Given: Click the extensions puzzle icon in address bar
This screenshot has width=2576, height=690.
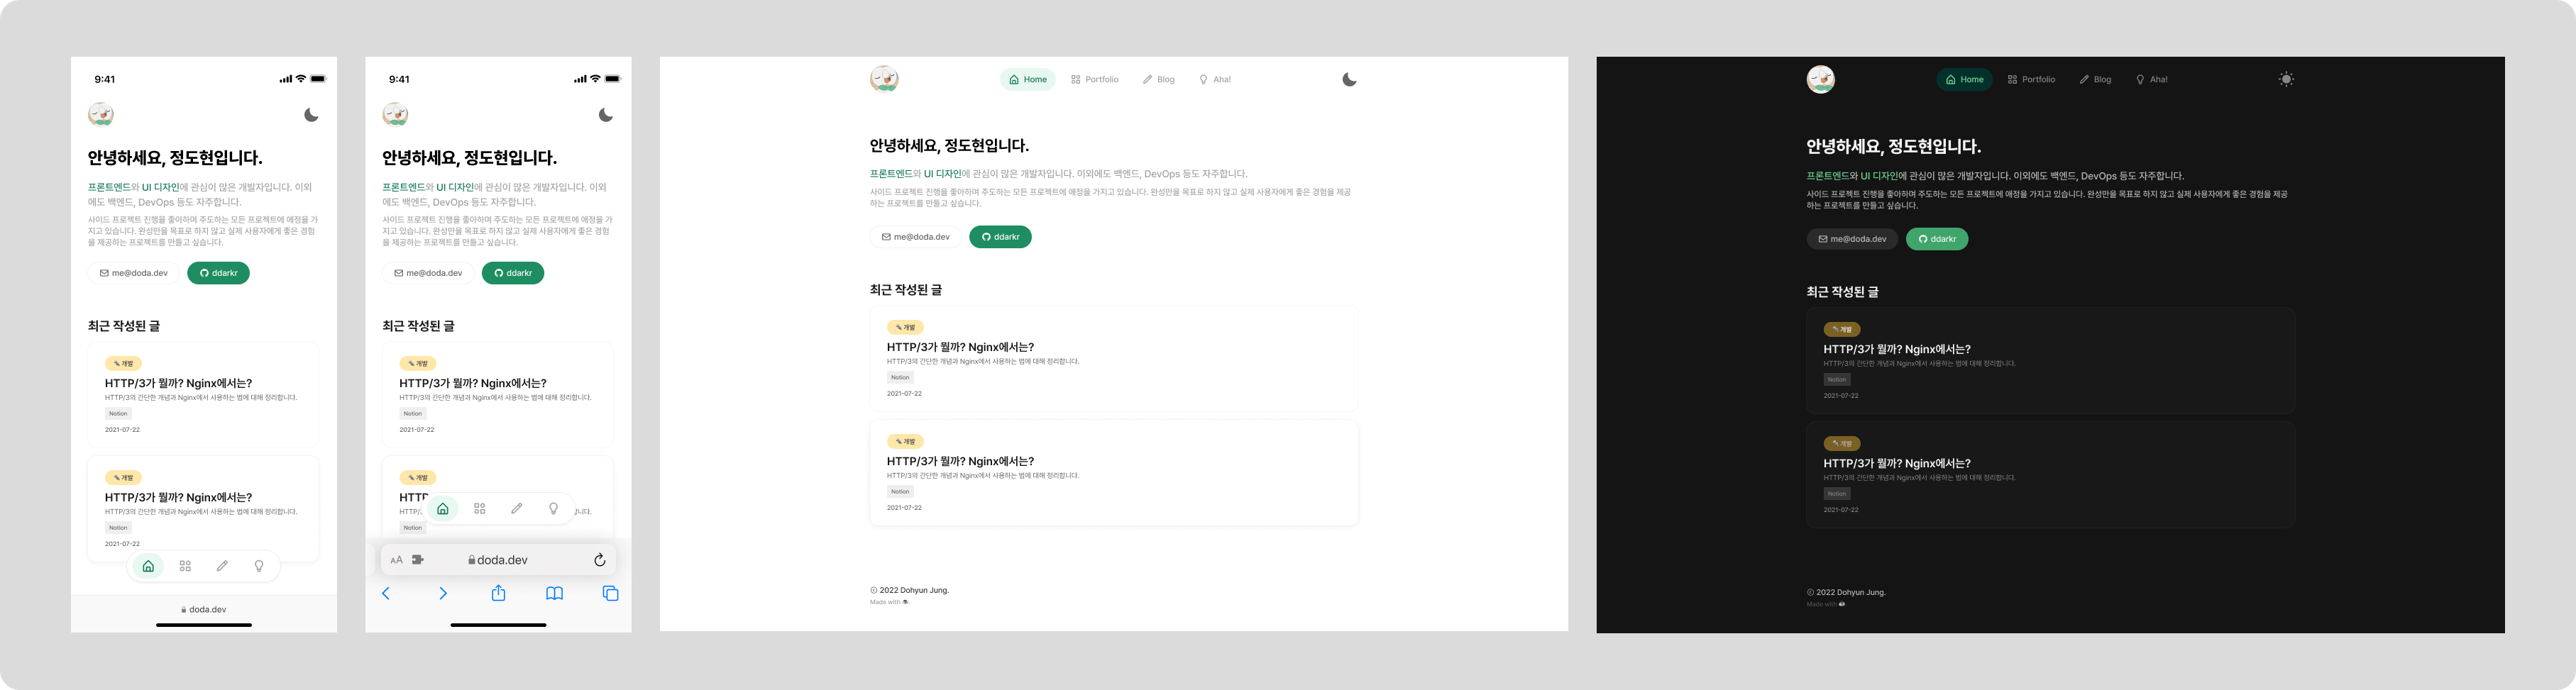Looking at the screenshot, I should pyautogui.click(x=418, y=559).
